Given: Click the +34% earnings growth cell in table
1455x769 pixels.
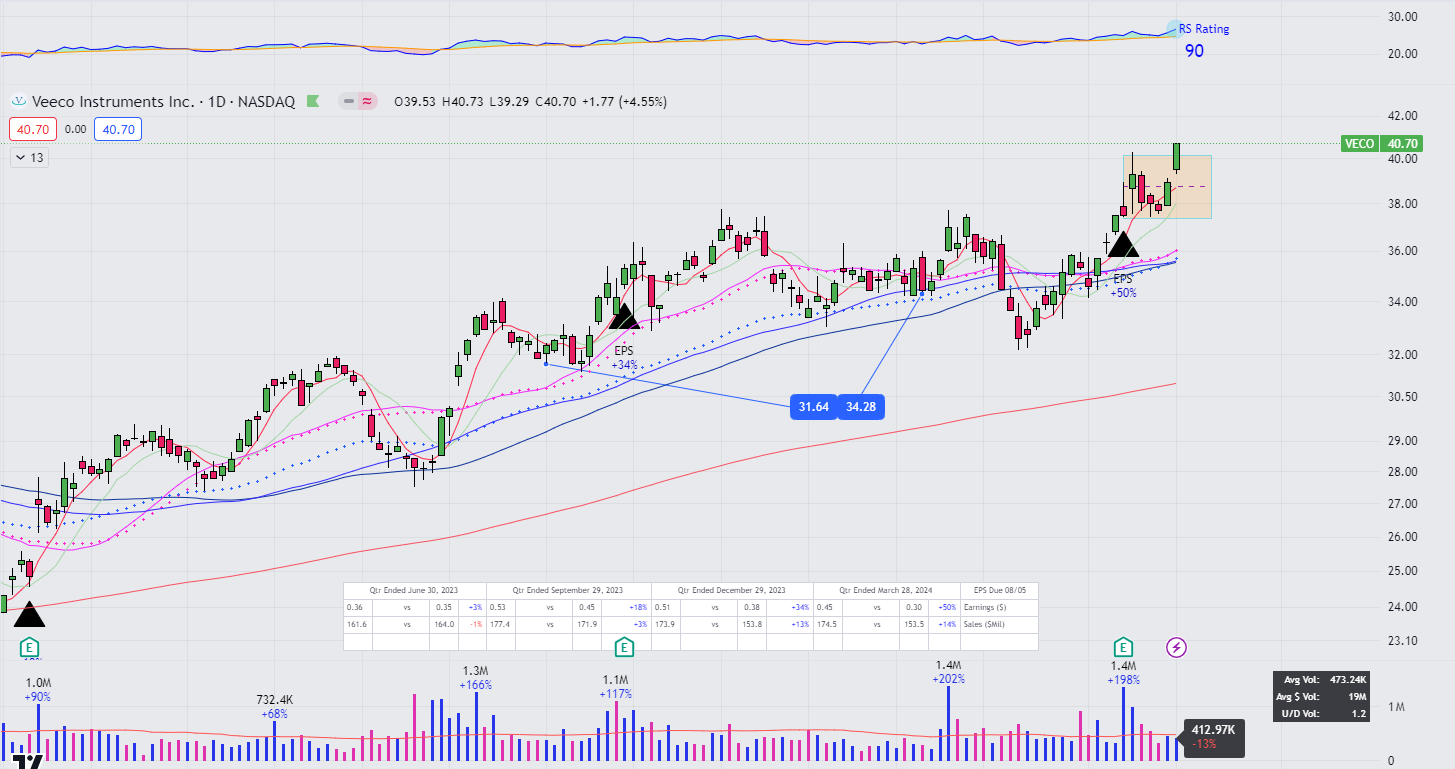Looking at the screenshot, I should [x=799, y=607].
